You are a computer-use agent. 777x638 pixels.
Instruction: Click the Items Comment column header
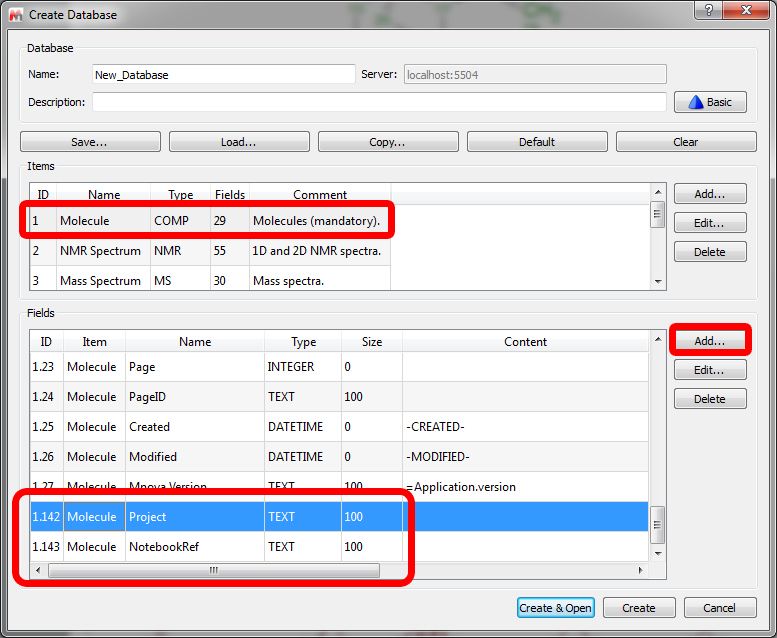[x=320, y=194]
